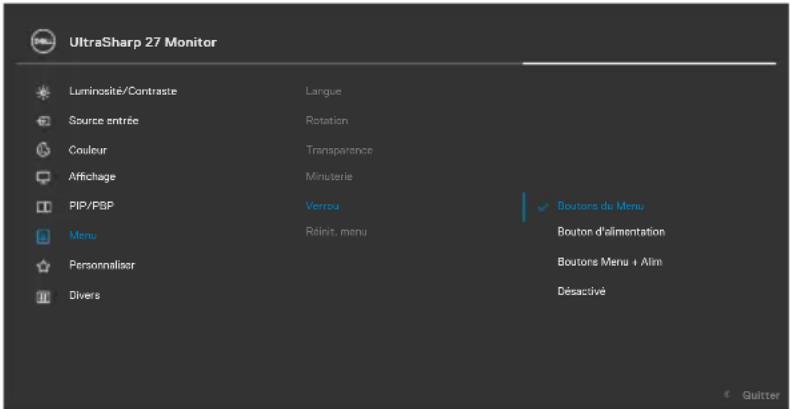790x409 pixels.
Task: Open the Affichage menu
Action: pyautogui.click(x=92, y=177)
